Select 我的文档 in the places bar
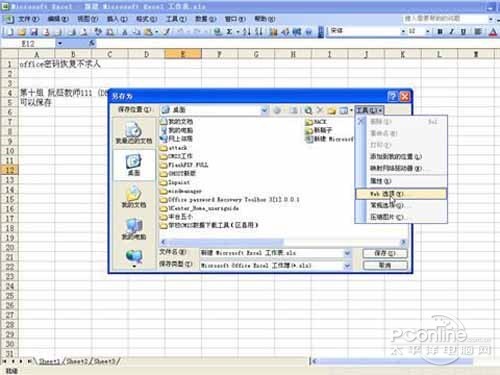This screenshot has width=500, height=375. [x=134, y=197]
